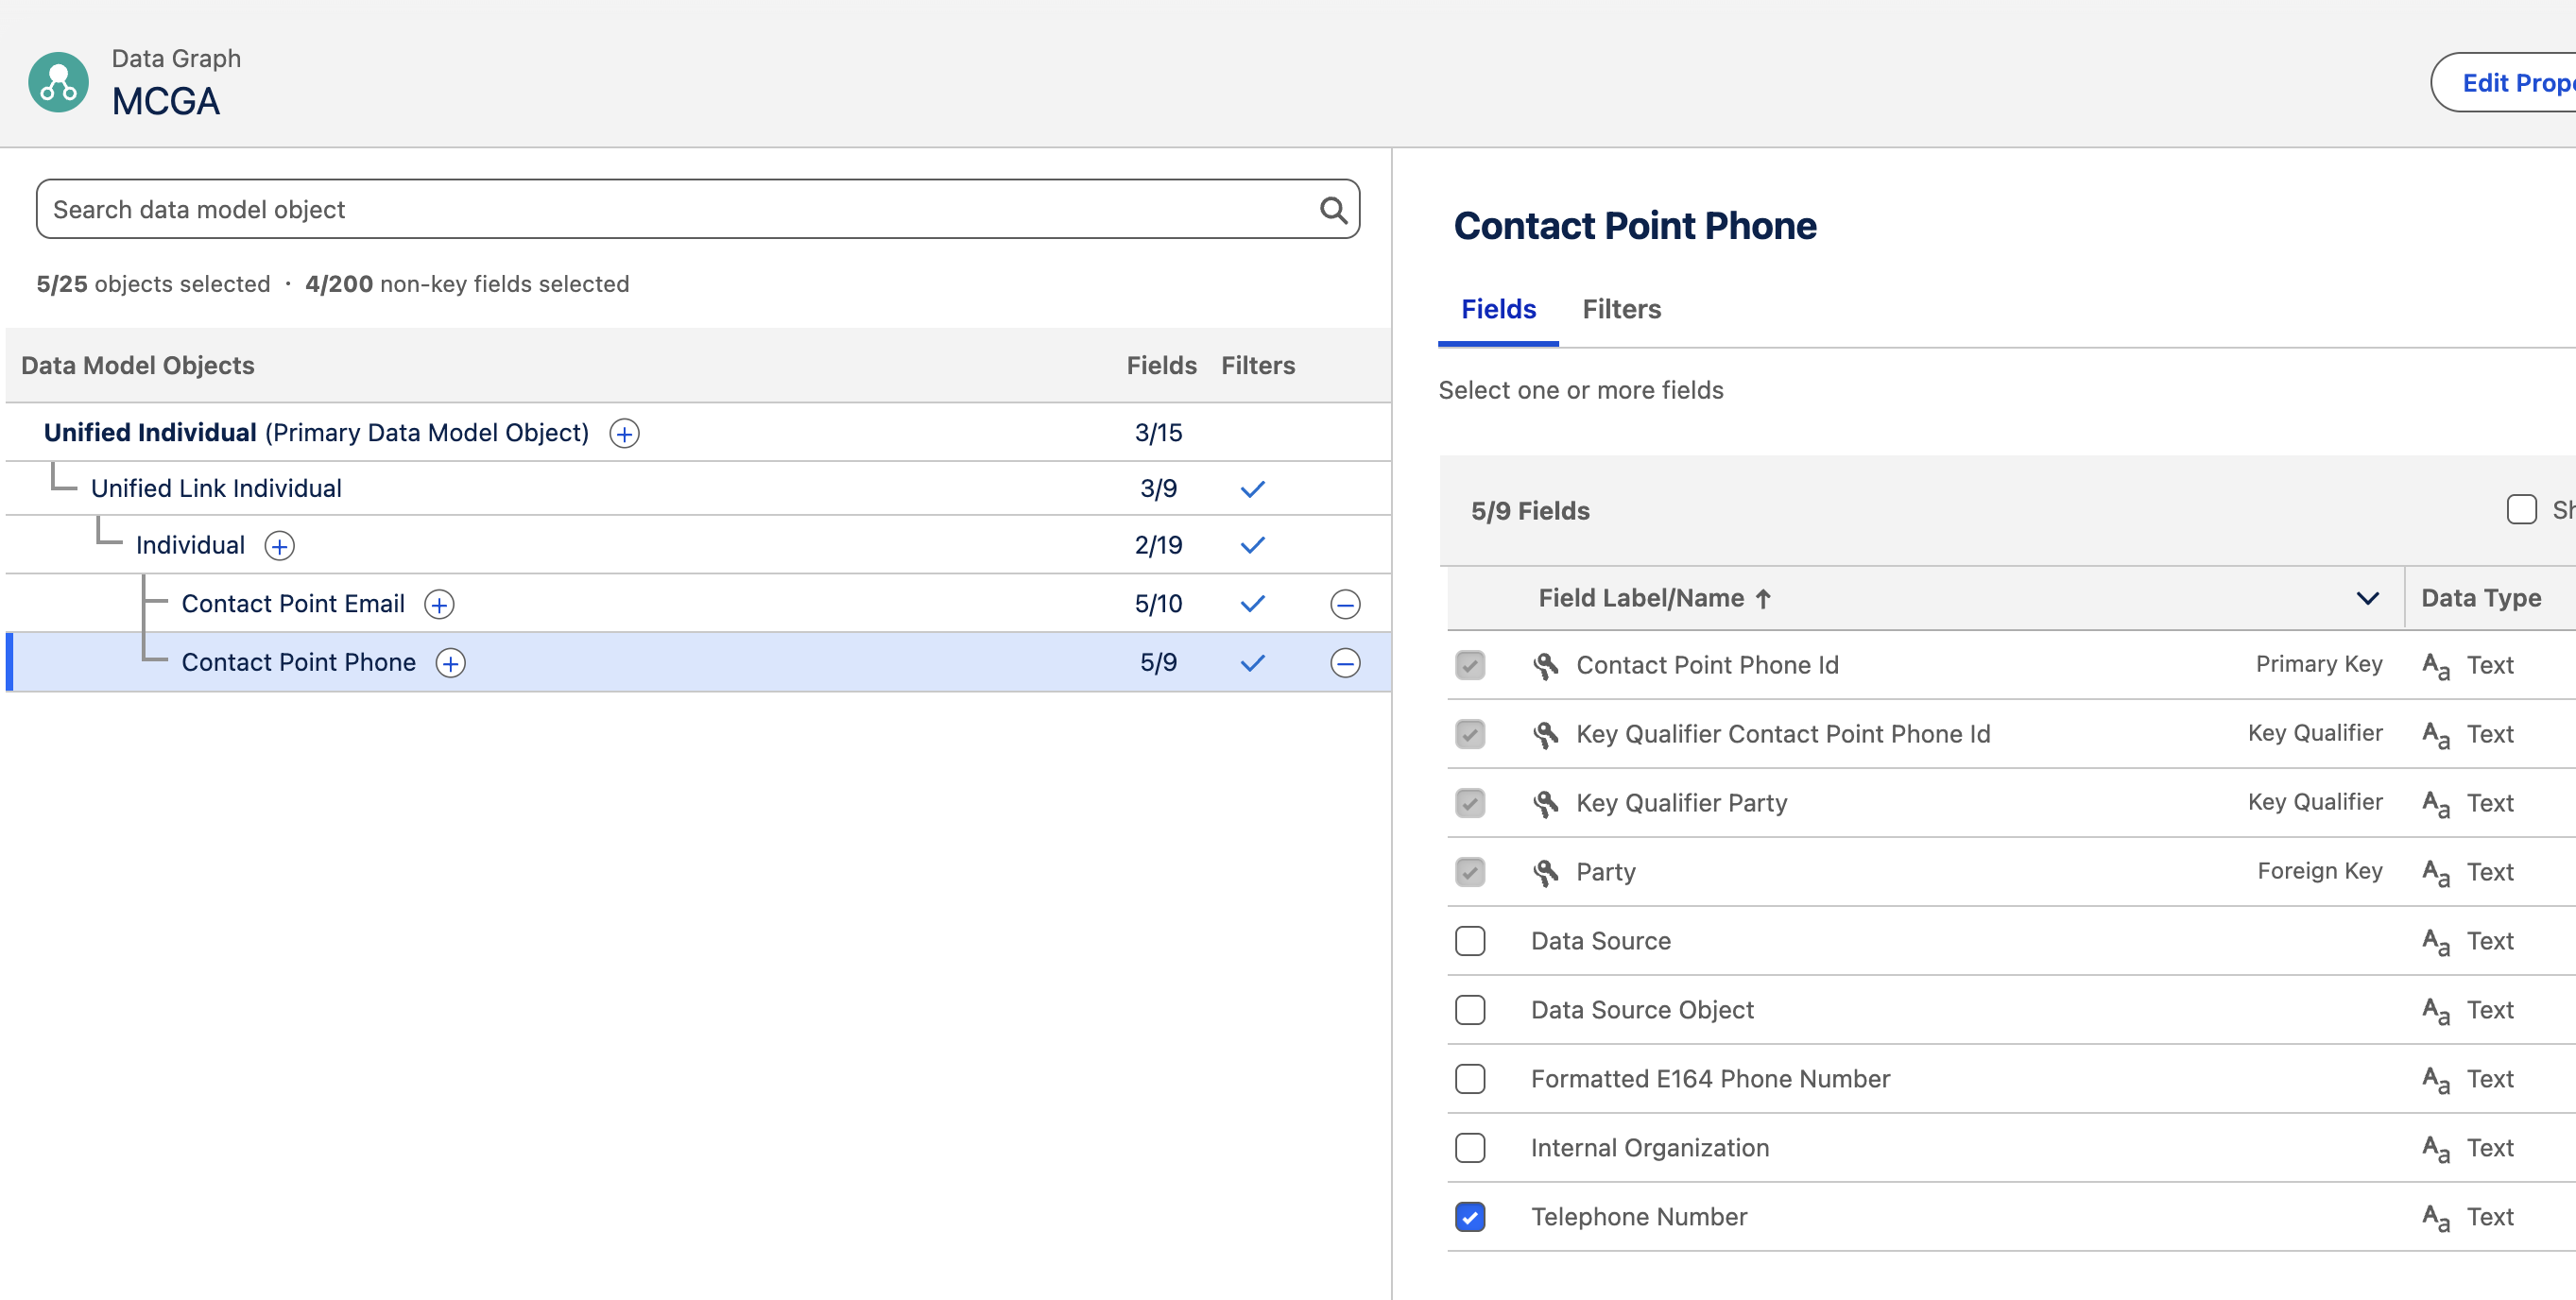The height and width of the screenshot is (1300, 2576).
Task: Open the Field Label/Name dropdown chevron
Action: (2367, 598)
